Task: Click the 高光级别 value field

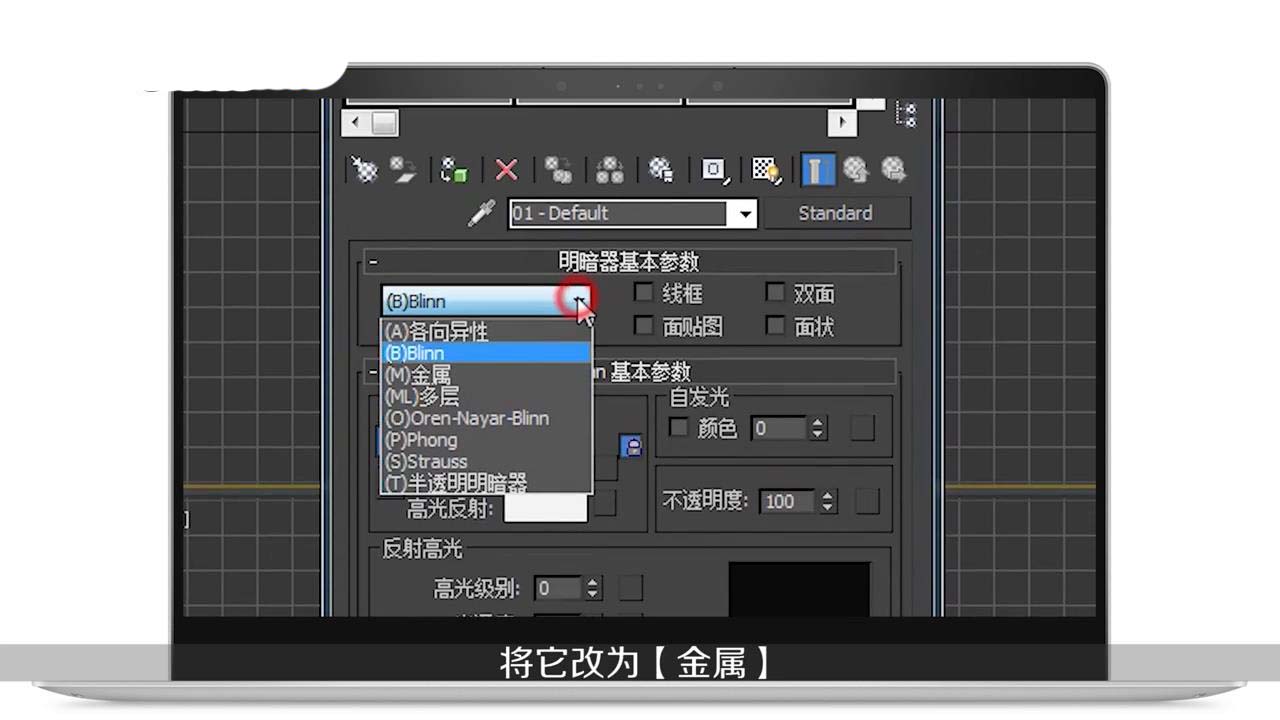Action: 558,588
